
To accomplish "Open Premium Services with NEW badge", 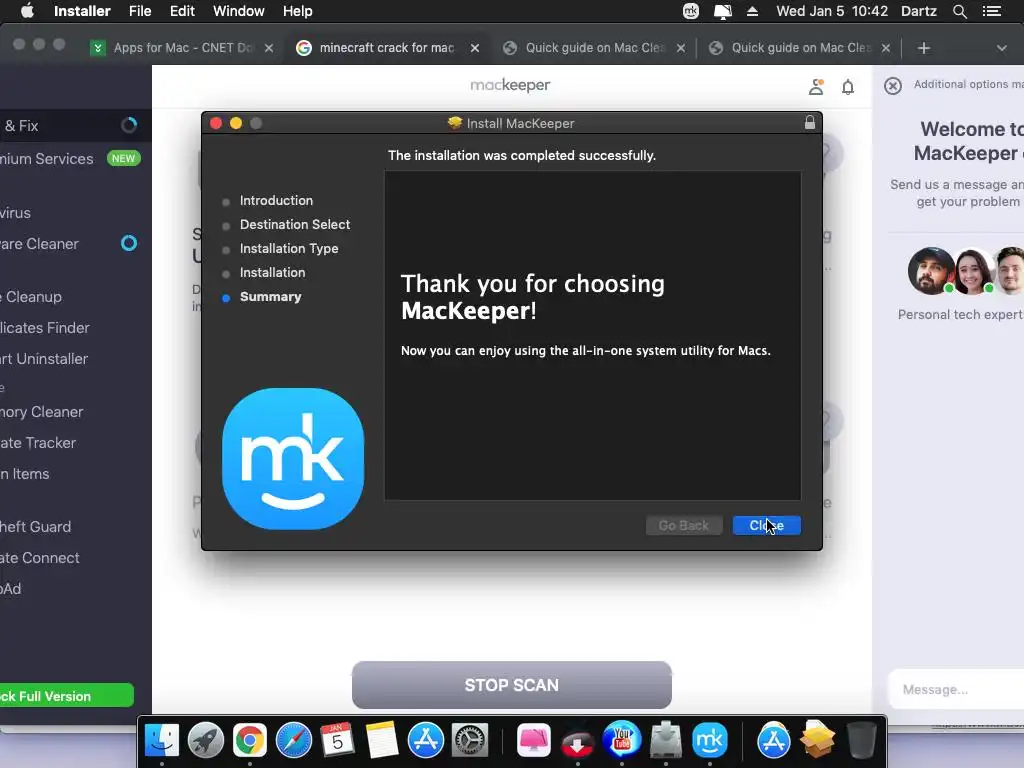I will tap(75, 159).
